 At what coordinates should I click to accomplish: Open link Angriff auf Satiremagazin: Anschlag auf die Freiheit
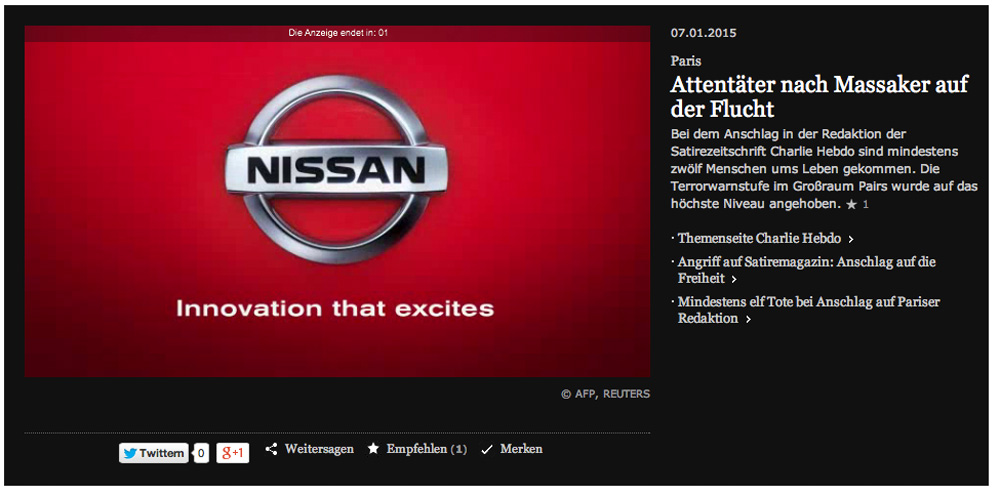pyautogui.click(x=807, y=270)
